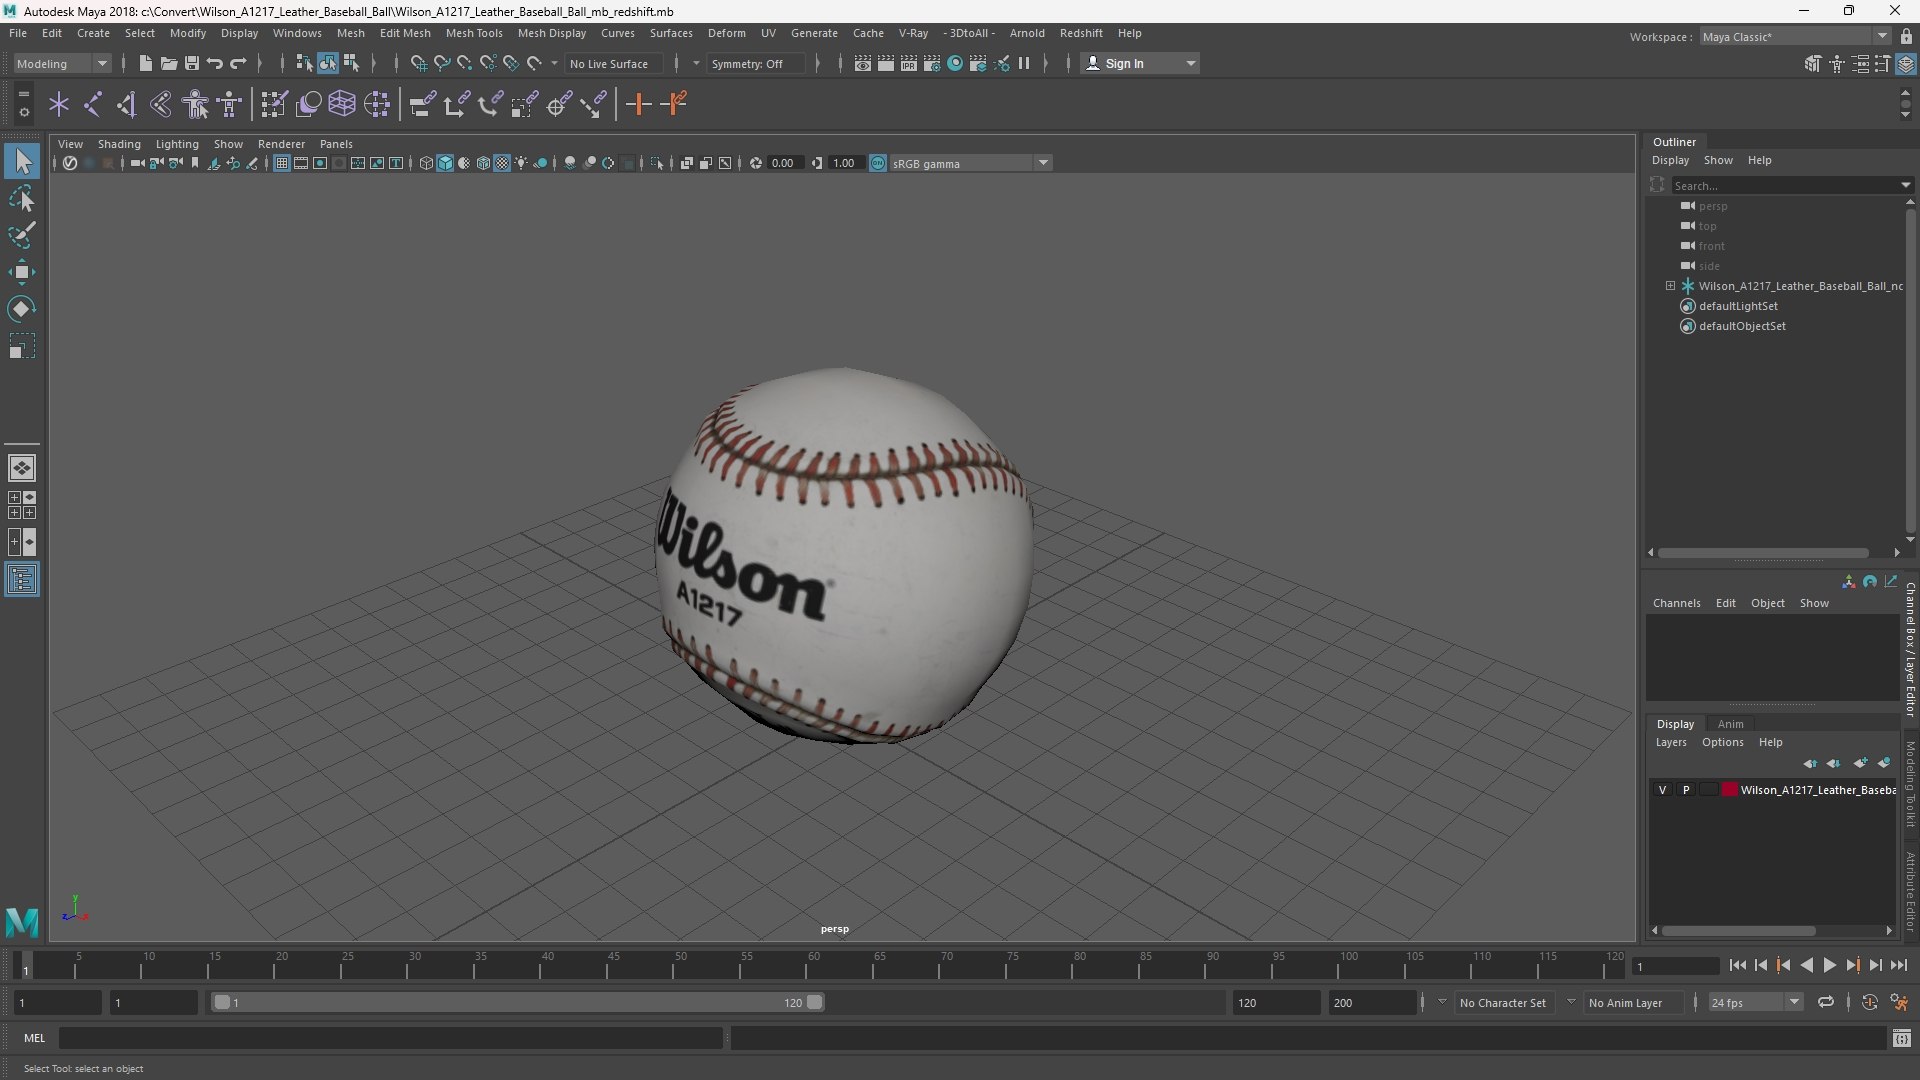Click the red Wilson layer color swatch
This screenshot has height=1080, width=1920.
[x=1729, y=790]
